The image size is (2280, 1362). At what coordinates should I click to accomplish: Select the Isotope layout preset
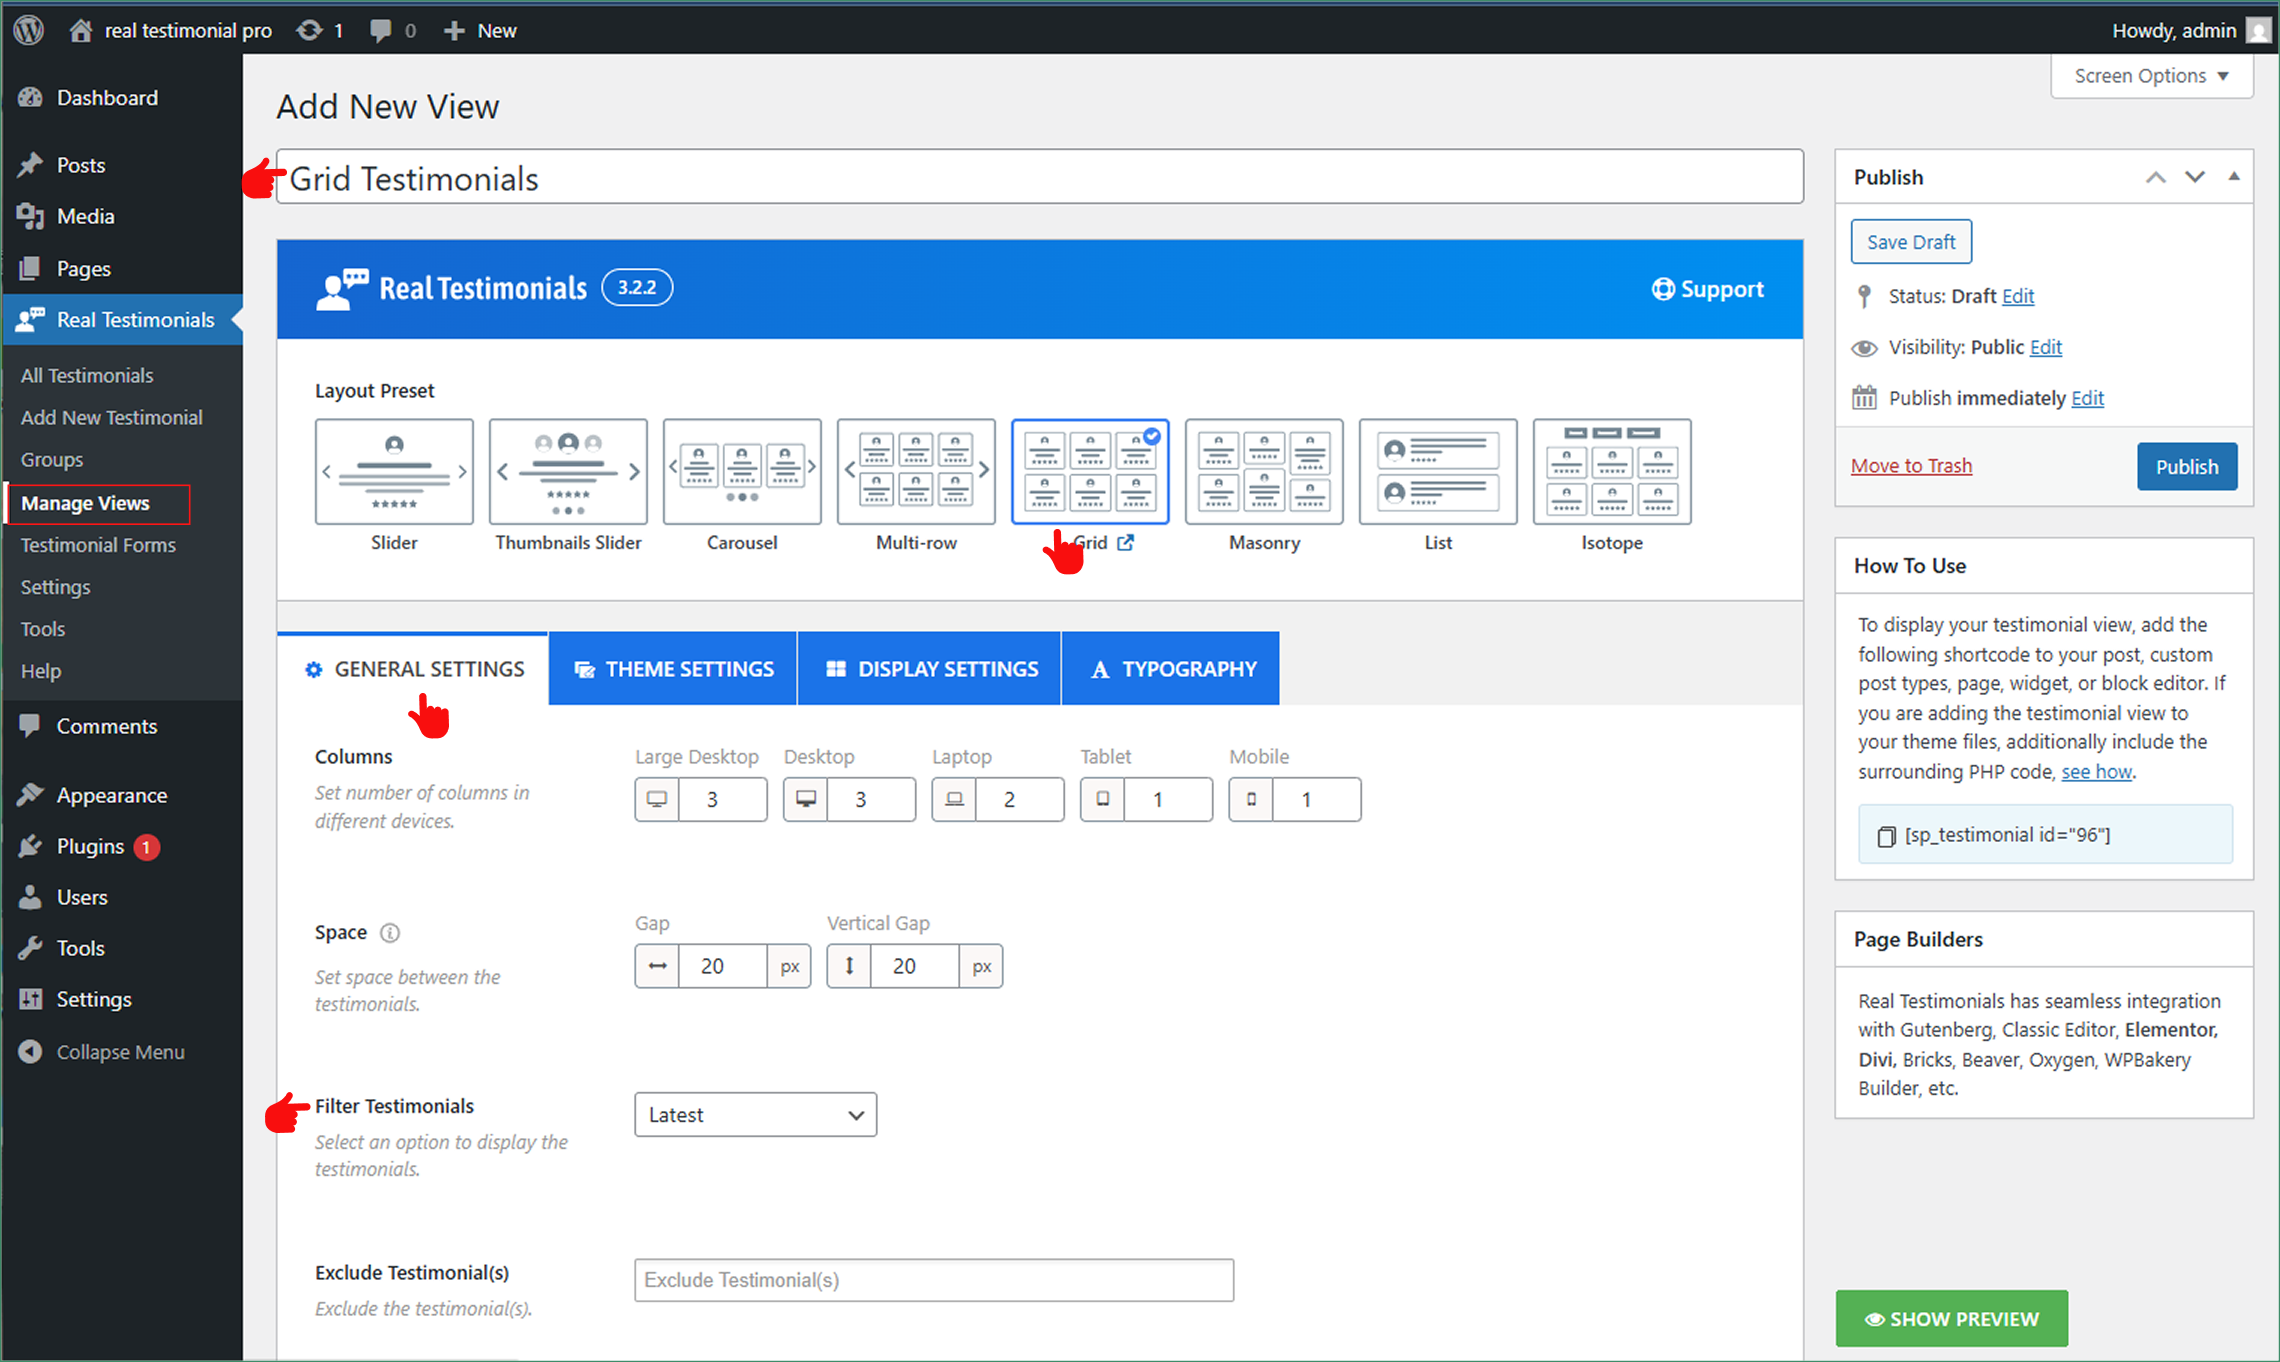pyautogui.click(x=1612, y=471)
